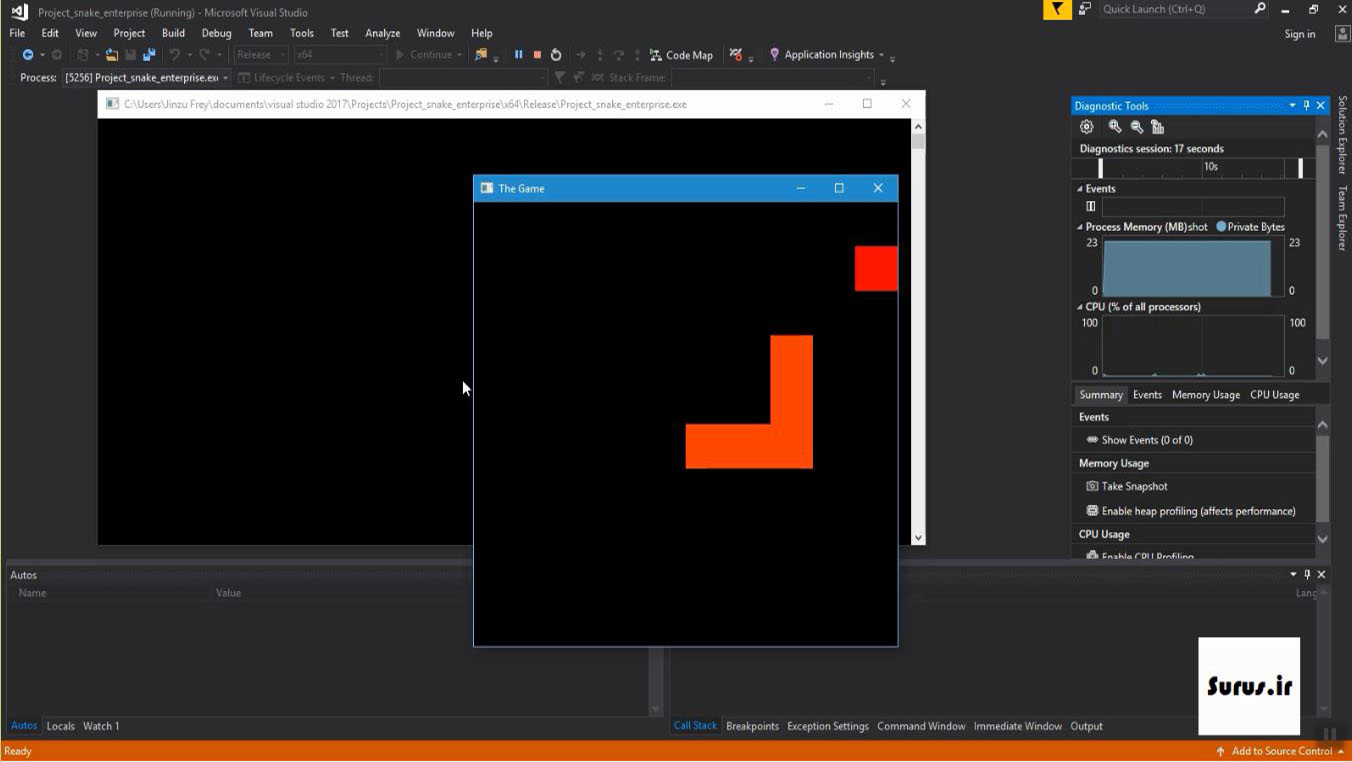This screenshot has height=762, width=1352.
Task: Open the File menu
Action: coord(17,33)
